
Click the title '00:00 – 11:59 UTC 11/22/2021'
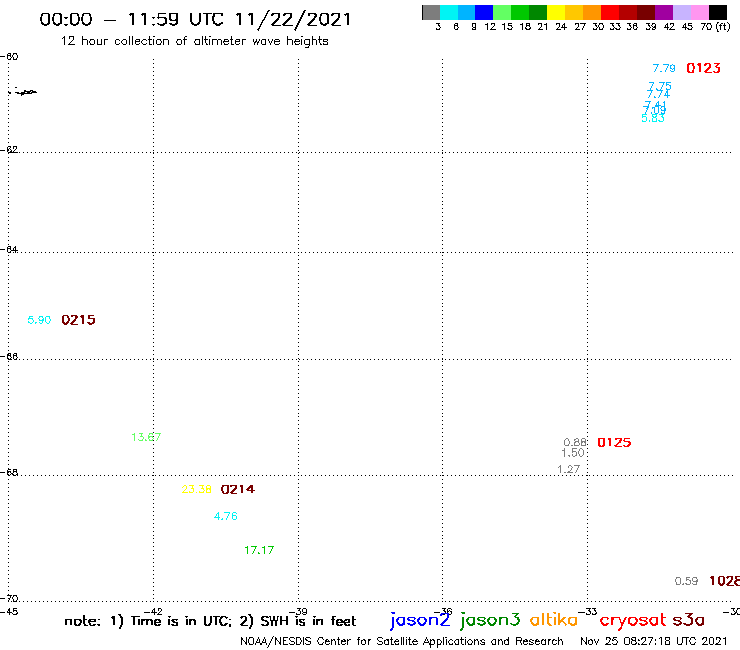195,19
